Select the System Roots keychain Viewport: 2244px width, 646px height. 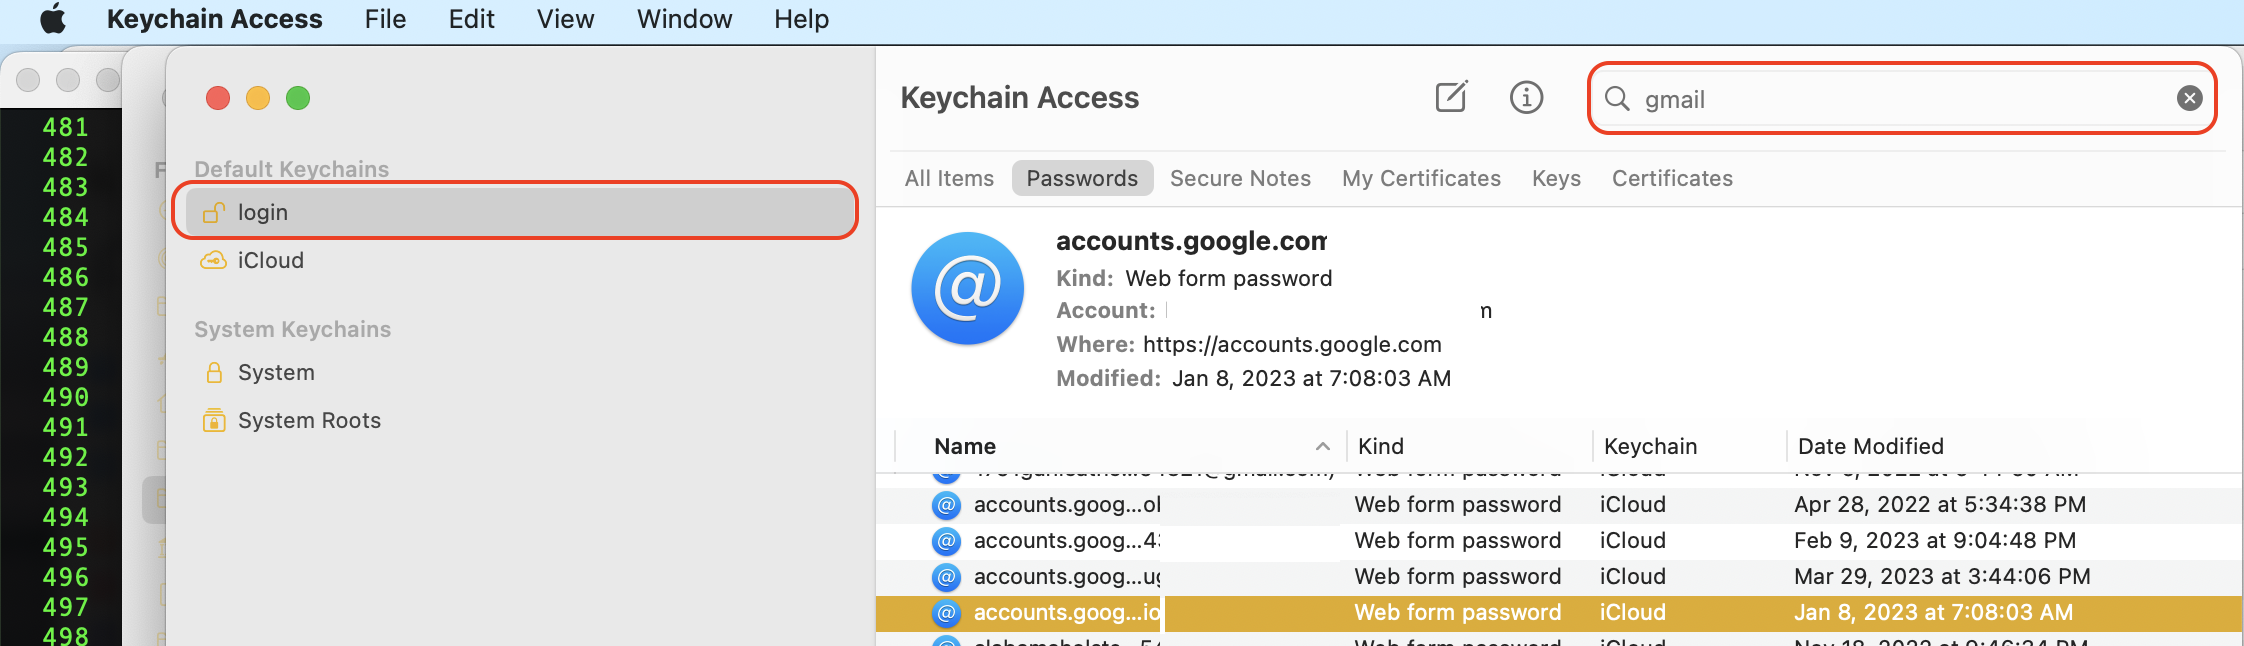309,420
